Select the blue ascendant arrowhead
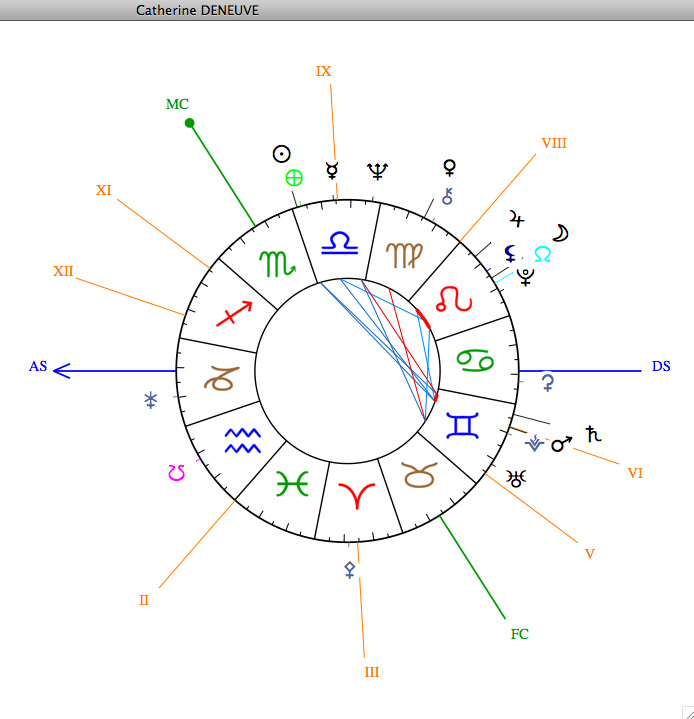Image resolution: width=694 pixels, height=719 pixels. [62, 371]
